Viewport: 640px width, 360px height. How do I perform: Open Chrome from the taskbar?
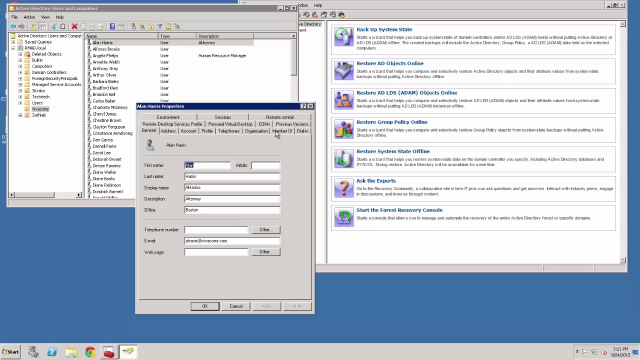pos(90,352)
